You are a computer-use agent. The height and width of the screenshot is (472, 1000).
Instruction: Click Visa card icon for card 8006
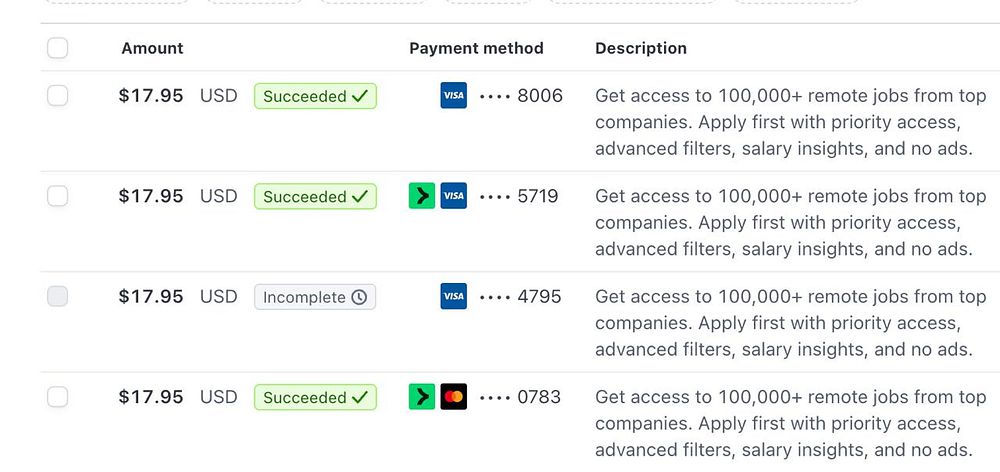453,96
